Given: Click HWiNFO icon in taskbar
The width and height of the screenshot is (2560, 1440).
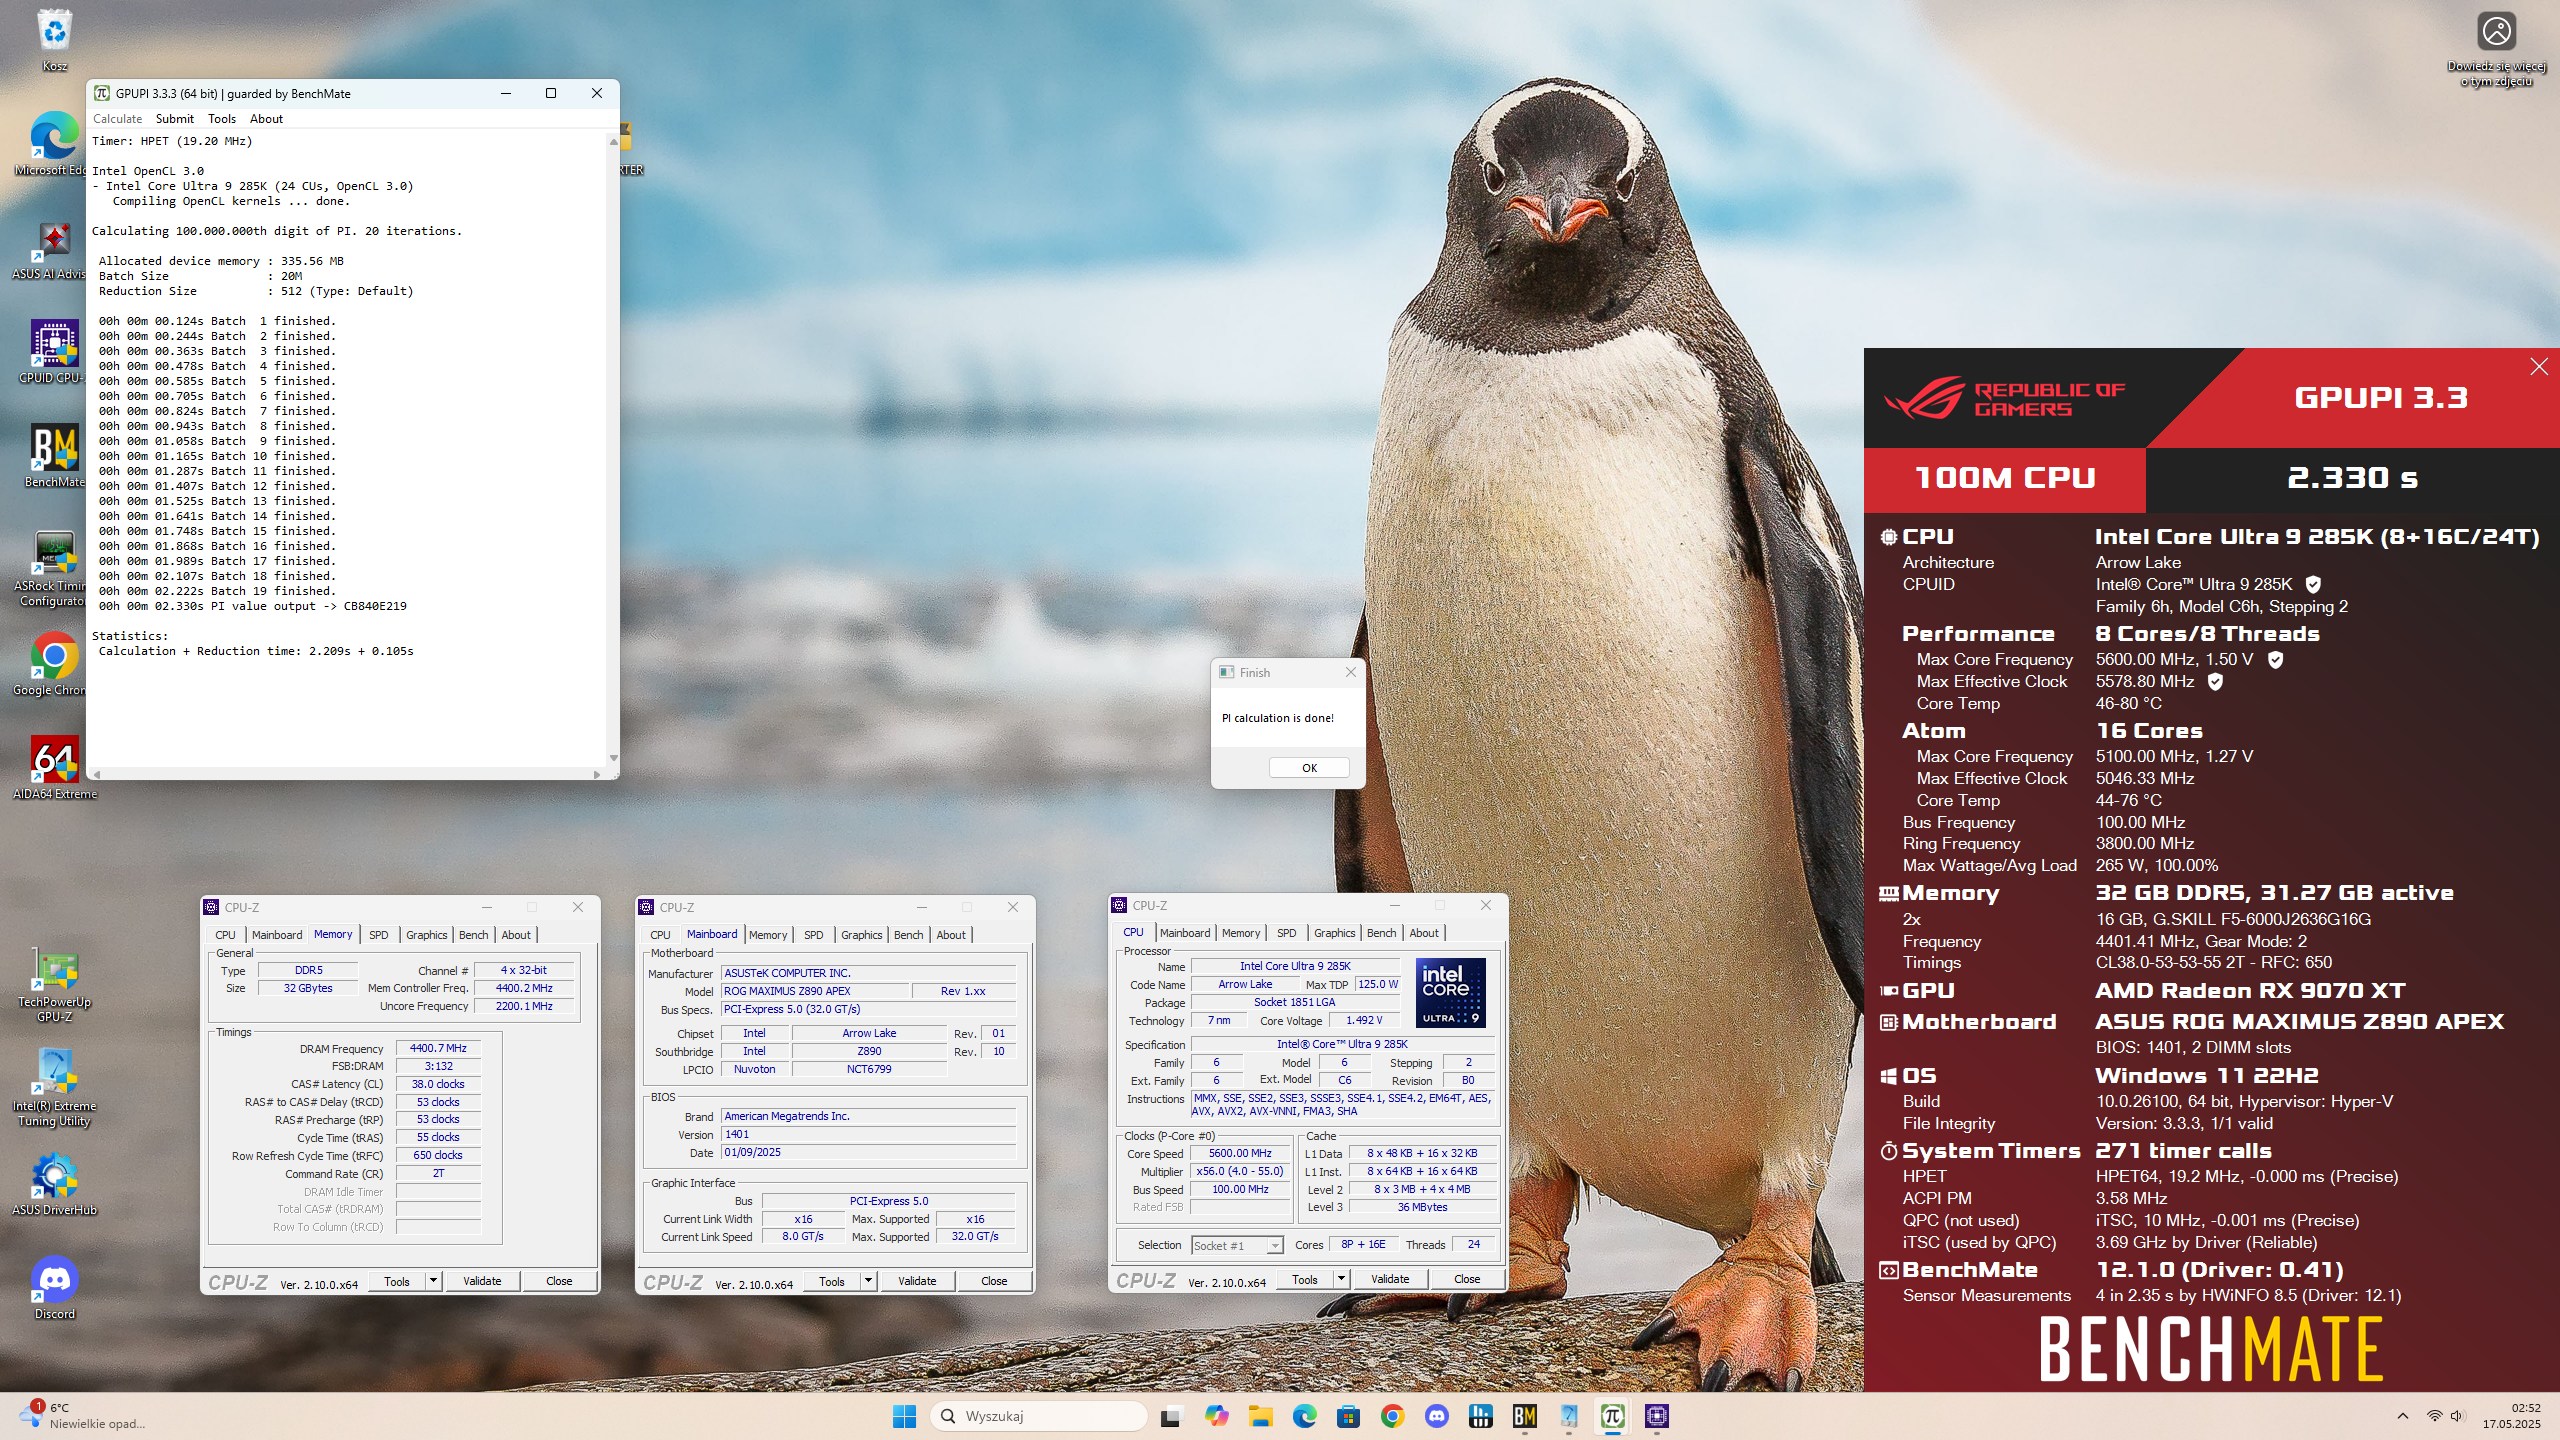Looking at the screenshot, I should tap(1481, 1416).
